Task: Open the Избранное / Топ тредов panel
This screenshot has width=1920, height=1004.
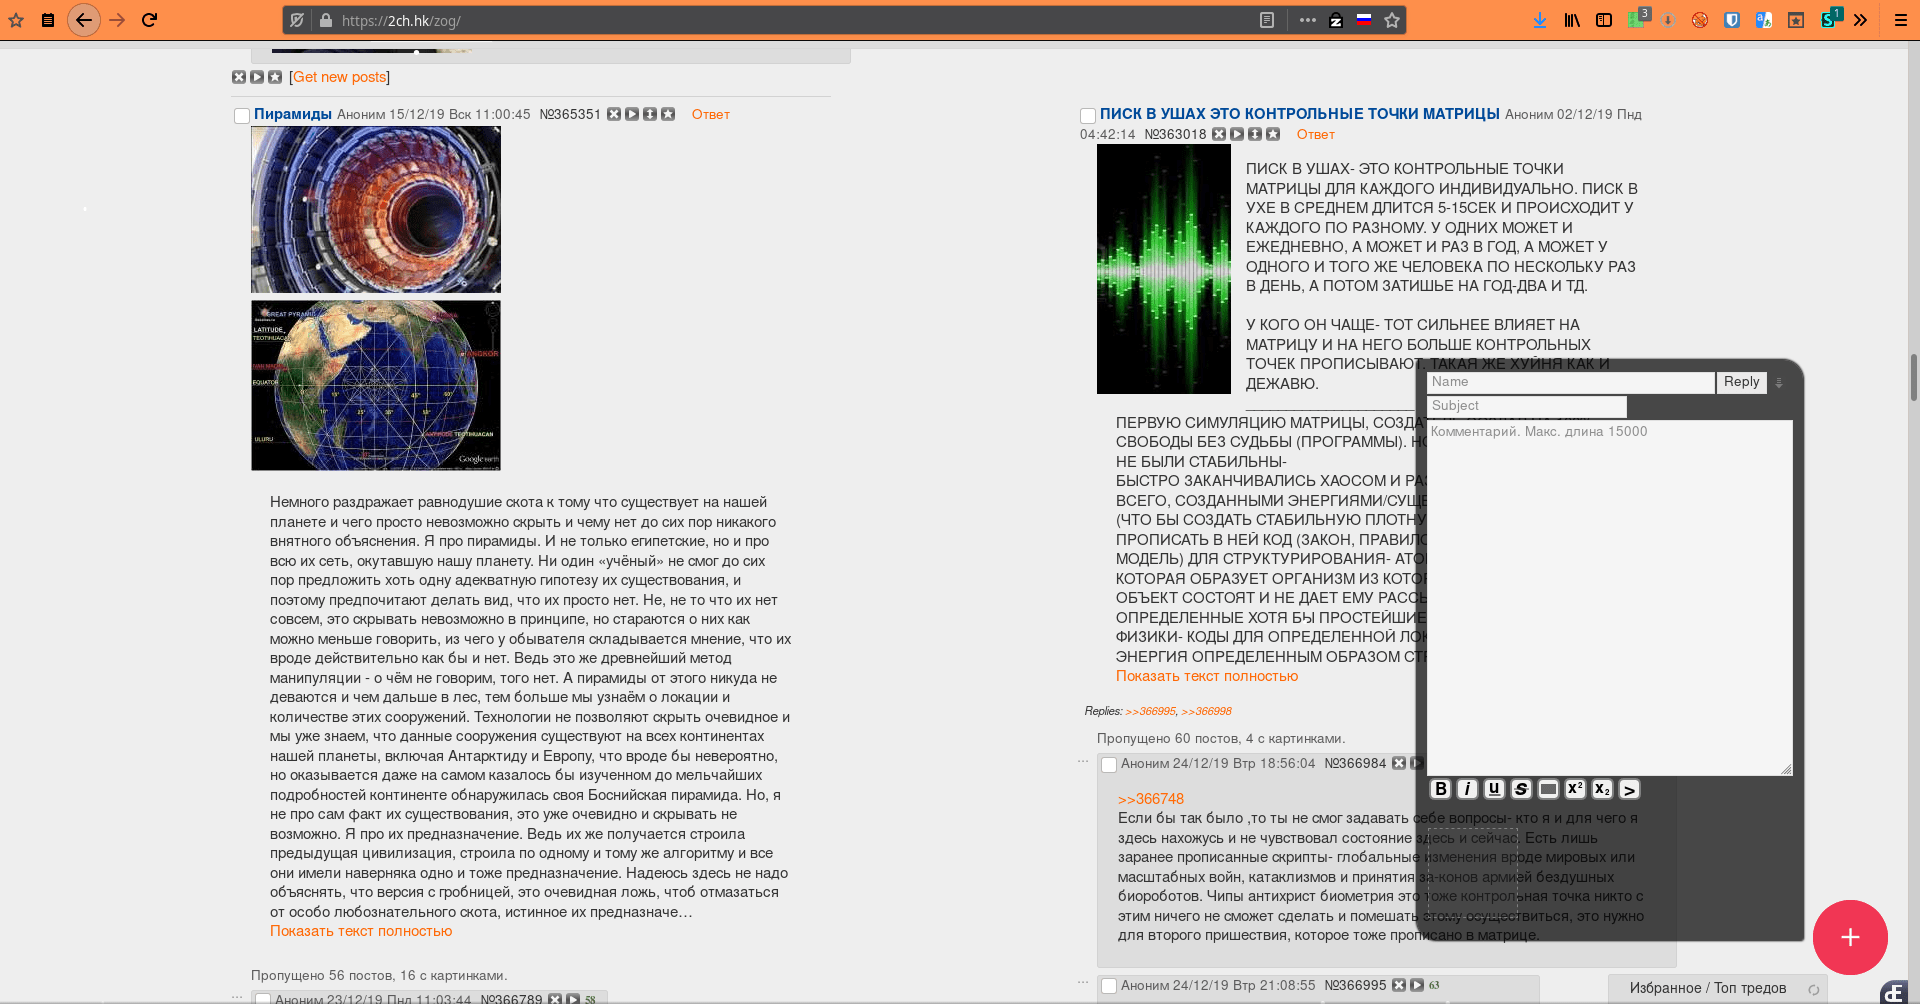Action: point(1708,988)
